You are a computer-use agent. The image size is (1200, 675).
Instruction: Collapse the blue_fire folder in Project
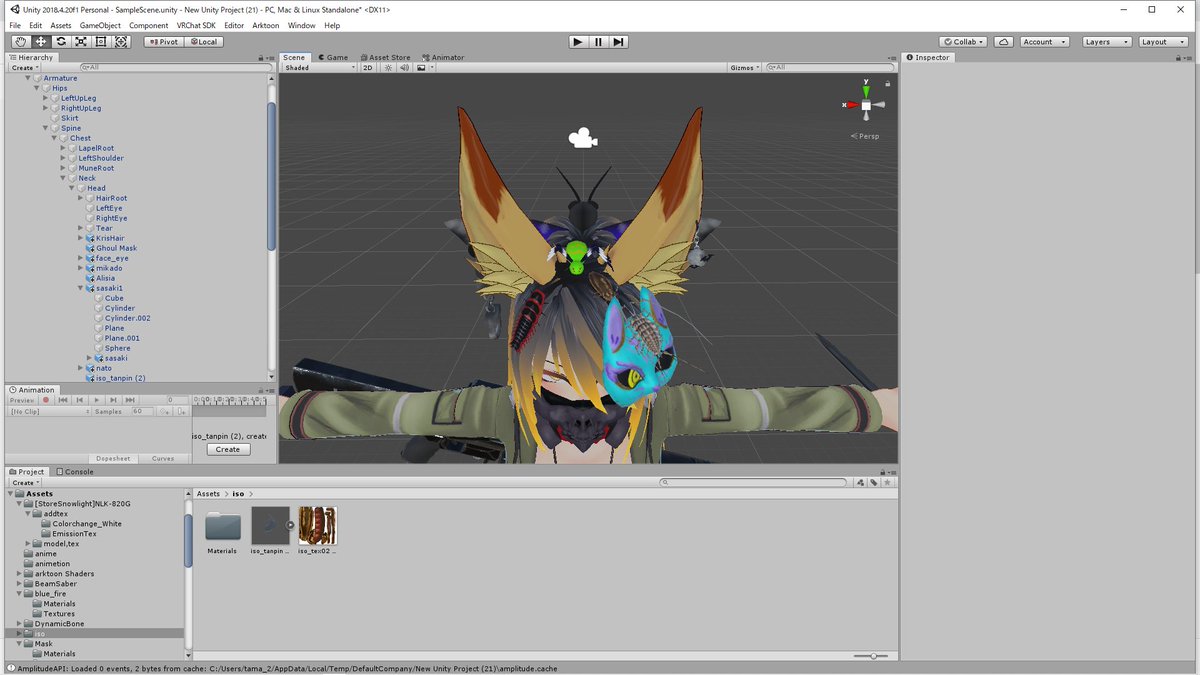pyautogui.click(x=19, y=593)
